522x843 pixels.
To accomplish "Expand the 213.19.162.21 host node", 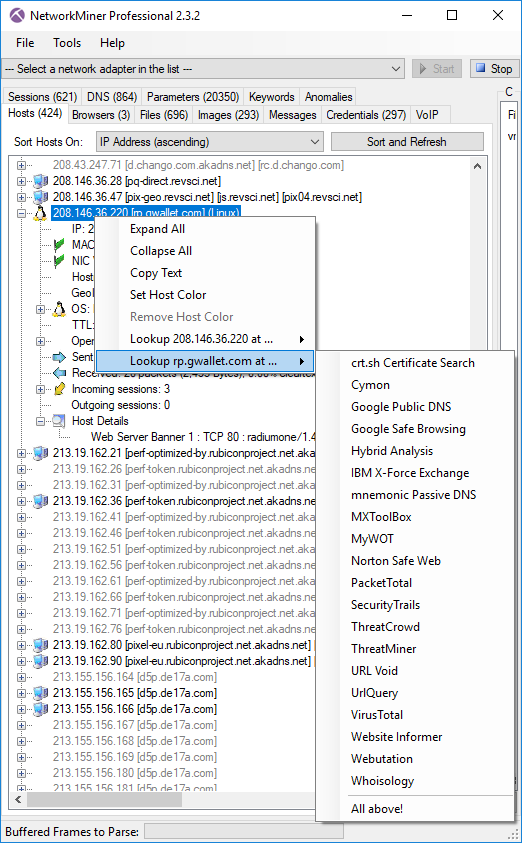I will pos(21,453).
